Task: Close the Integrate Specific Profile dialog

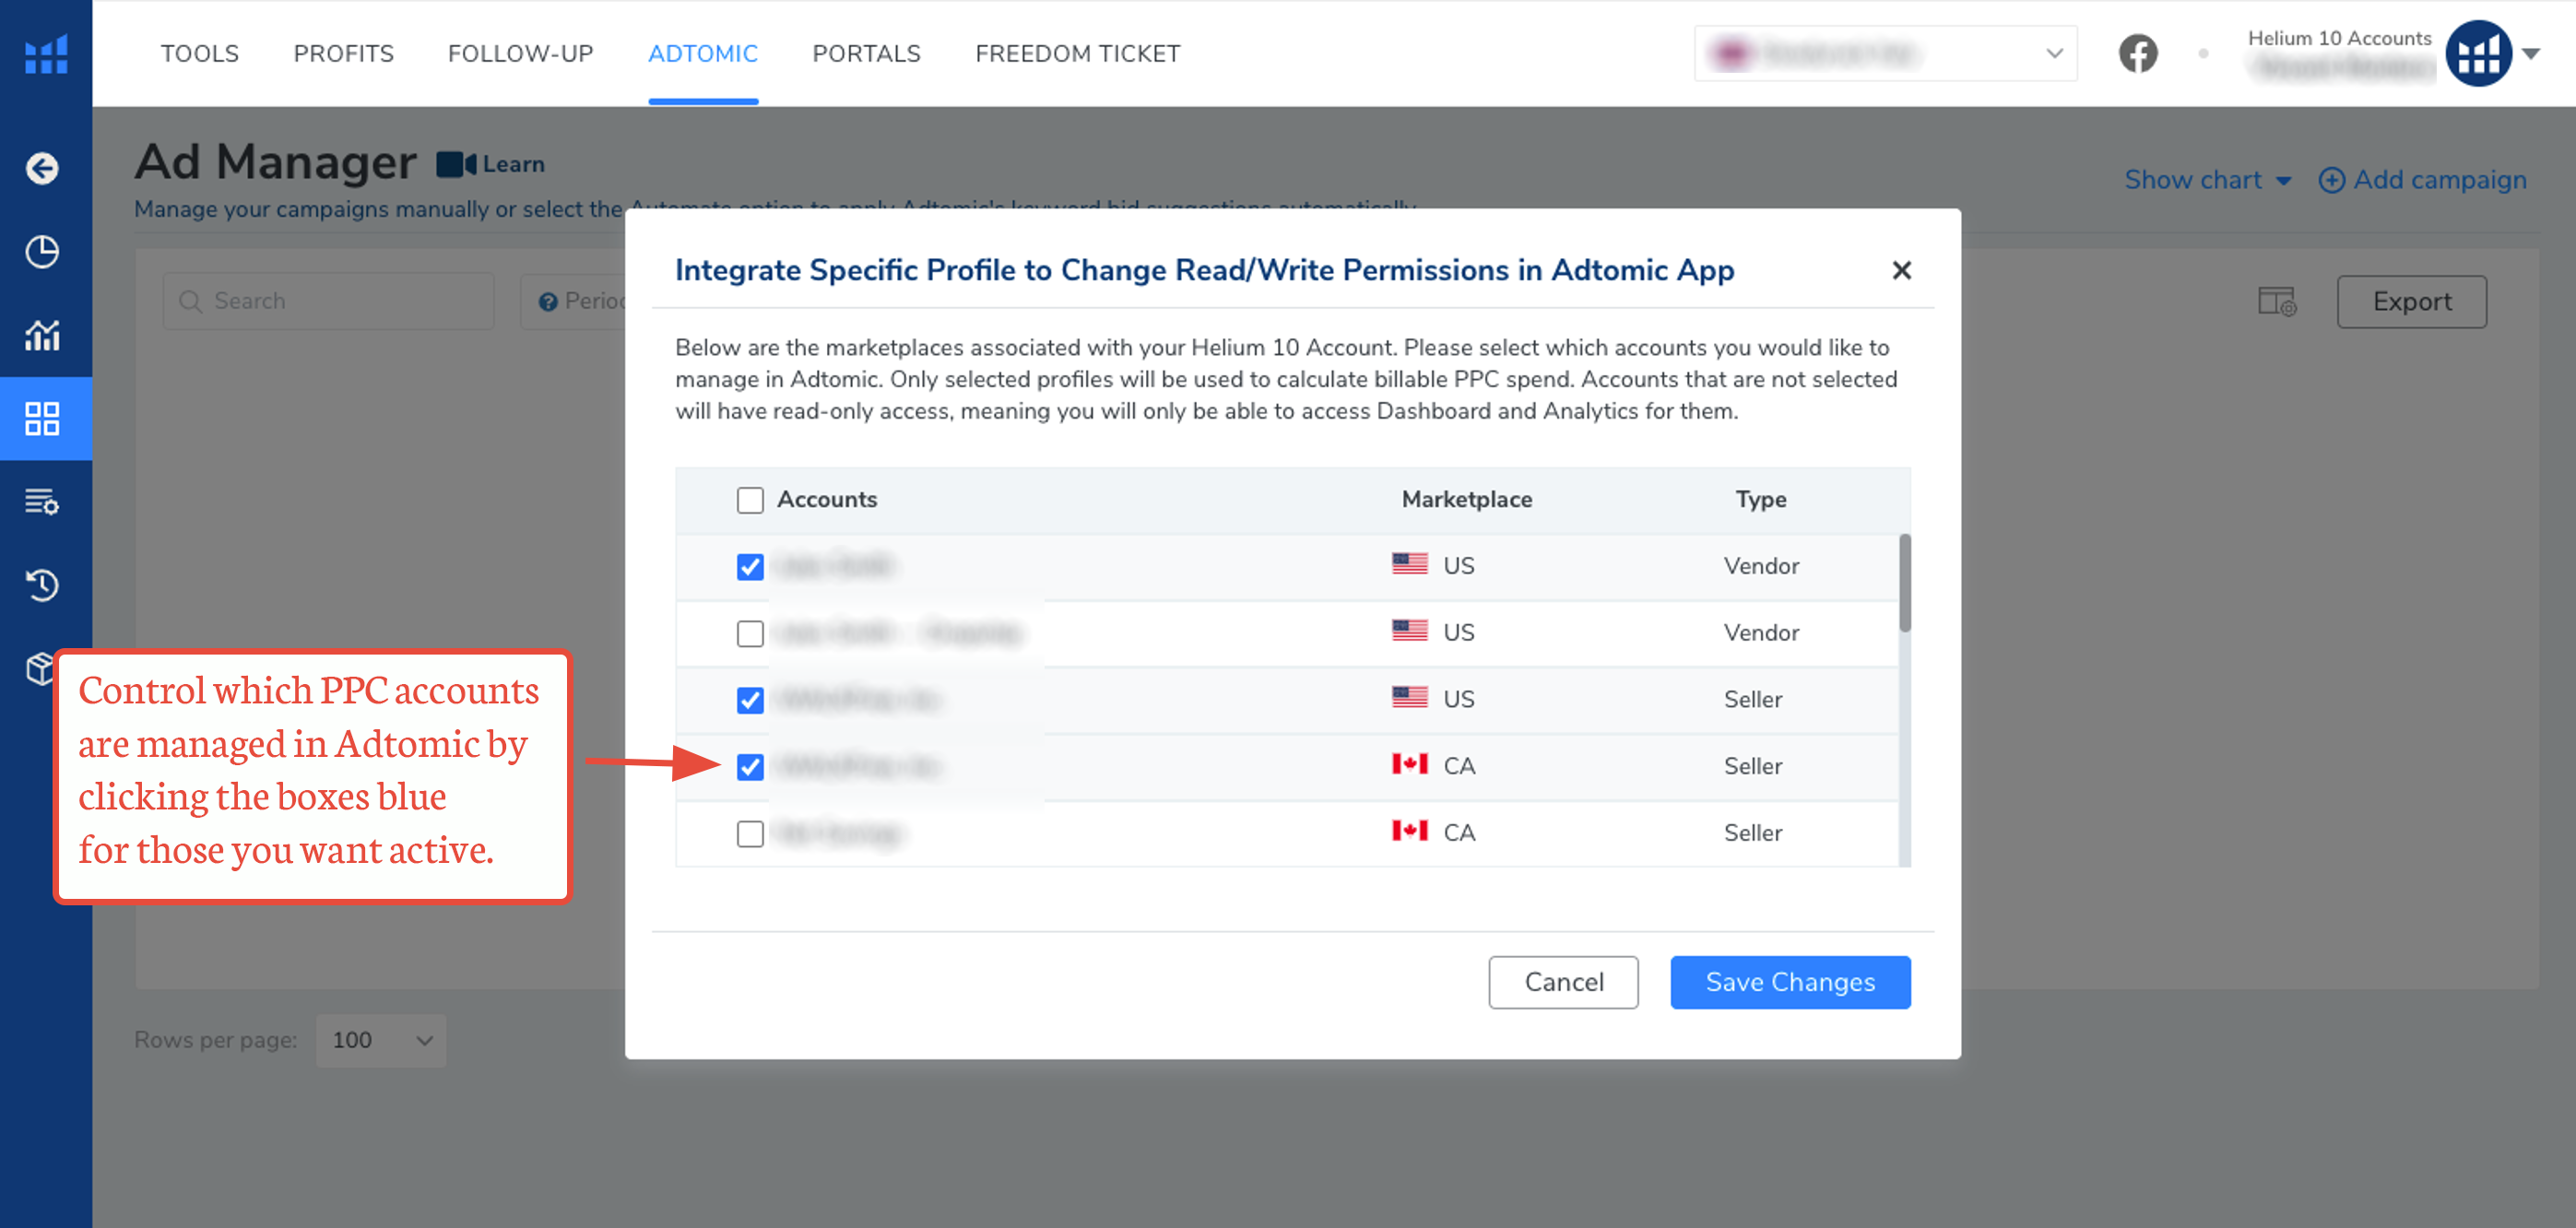Action: [1901, 270]
